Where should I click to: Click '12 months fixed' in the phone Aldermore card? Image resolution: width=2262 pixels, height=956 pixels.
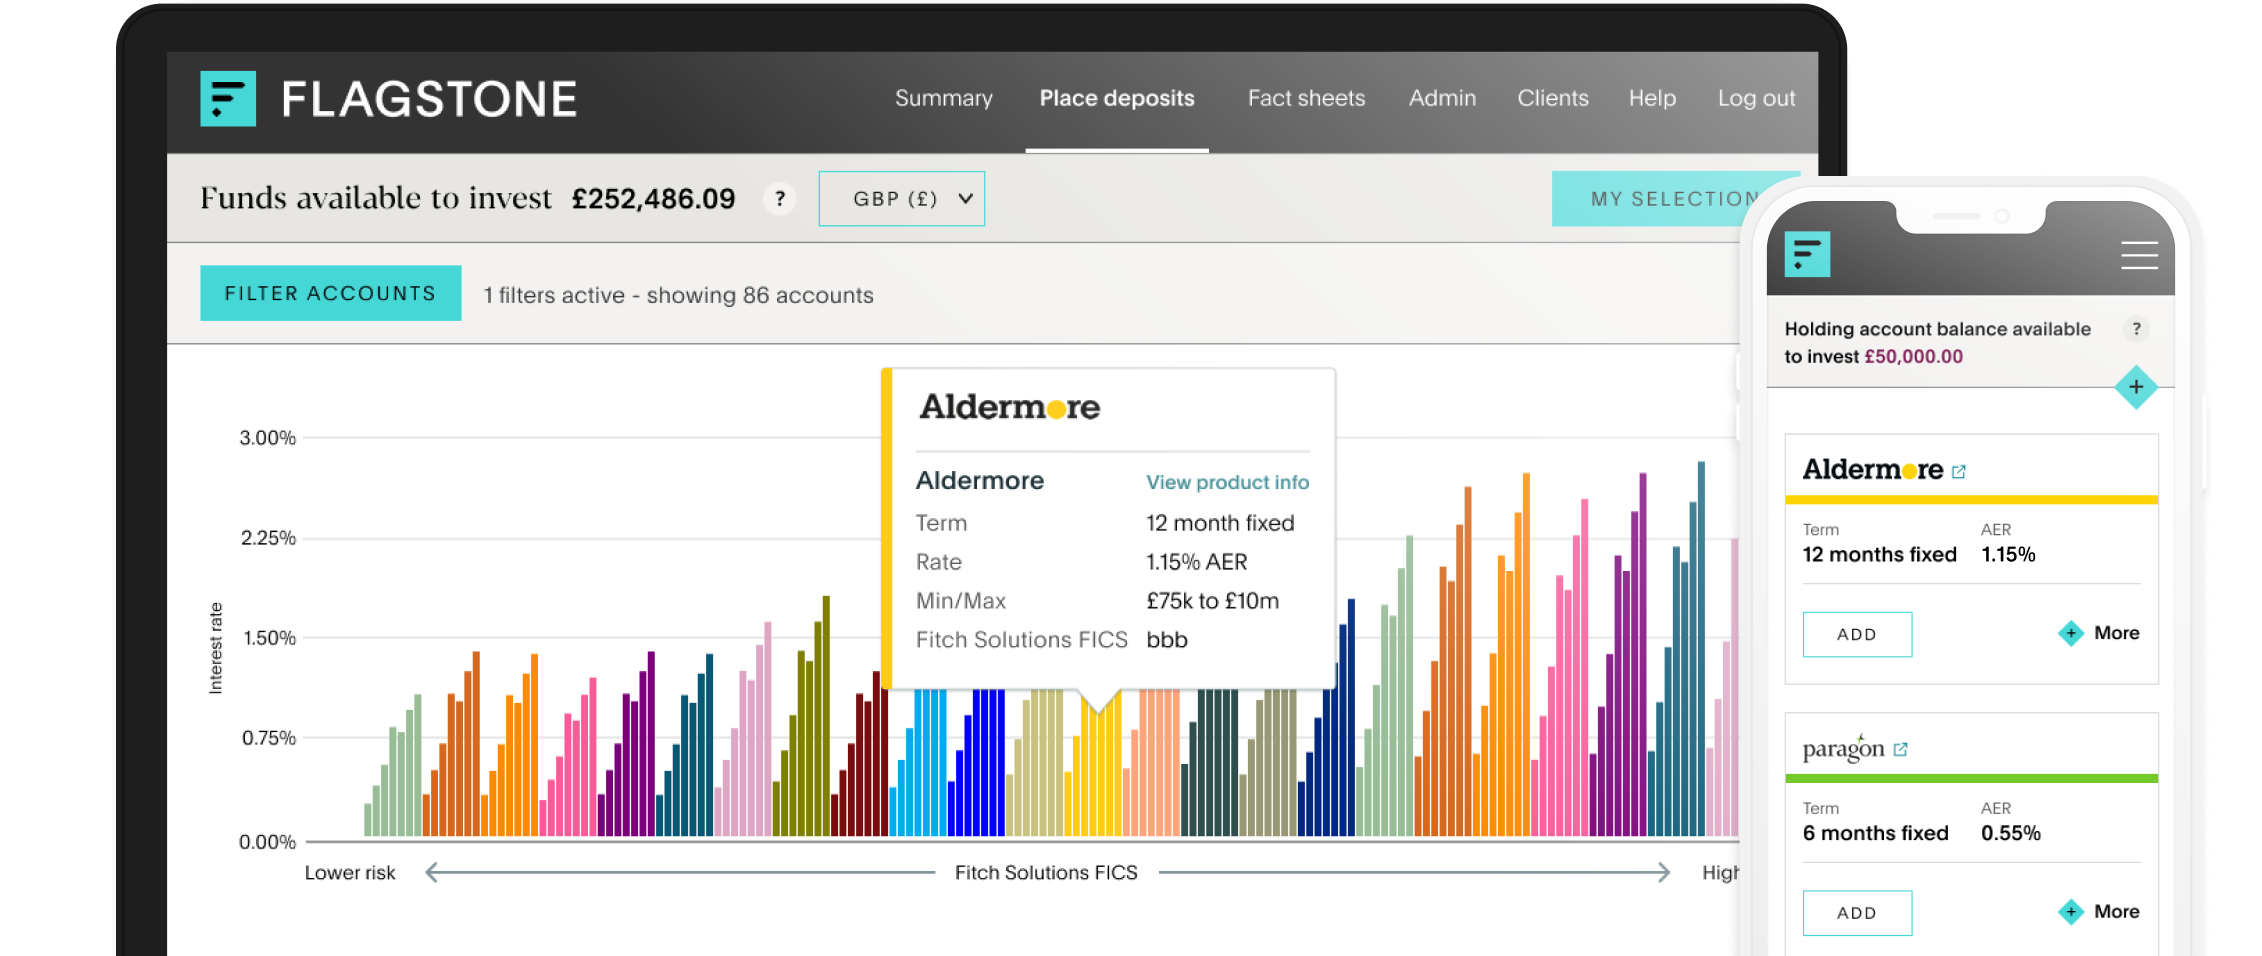tap(1879, 554)
